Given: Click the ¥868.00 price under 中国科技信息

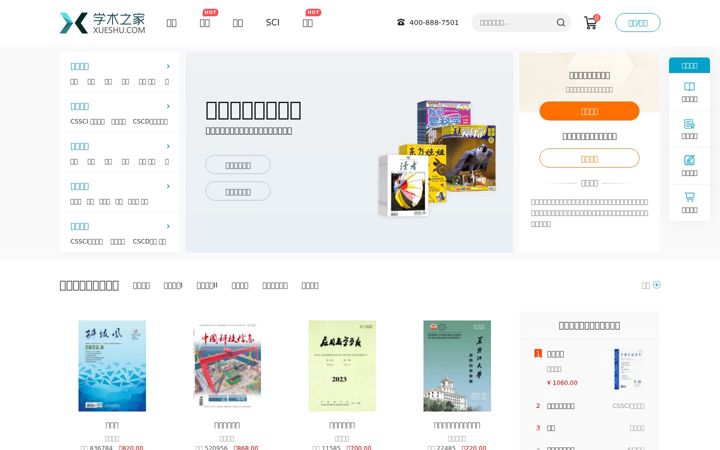Looking at the screenshot, I should [x=246, y=447].
